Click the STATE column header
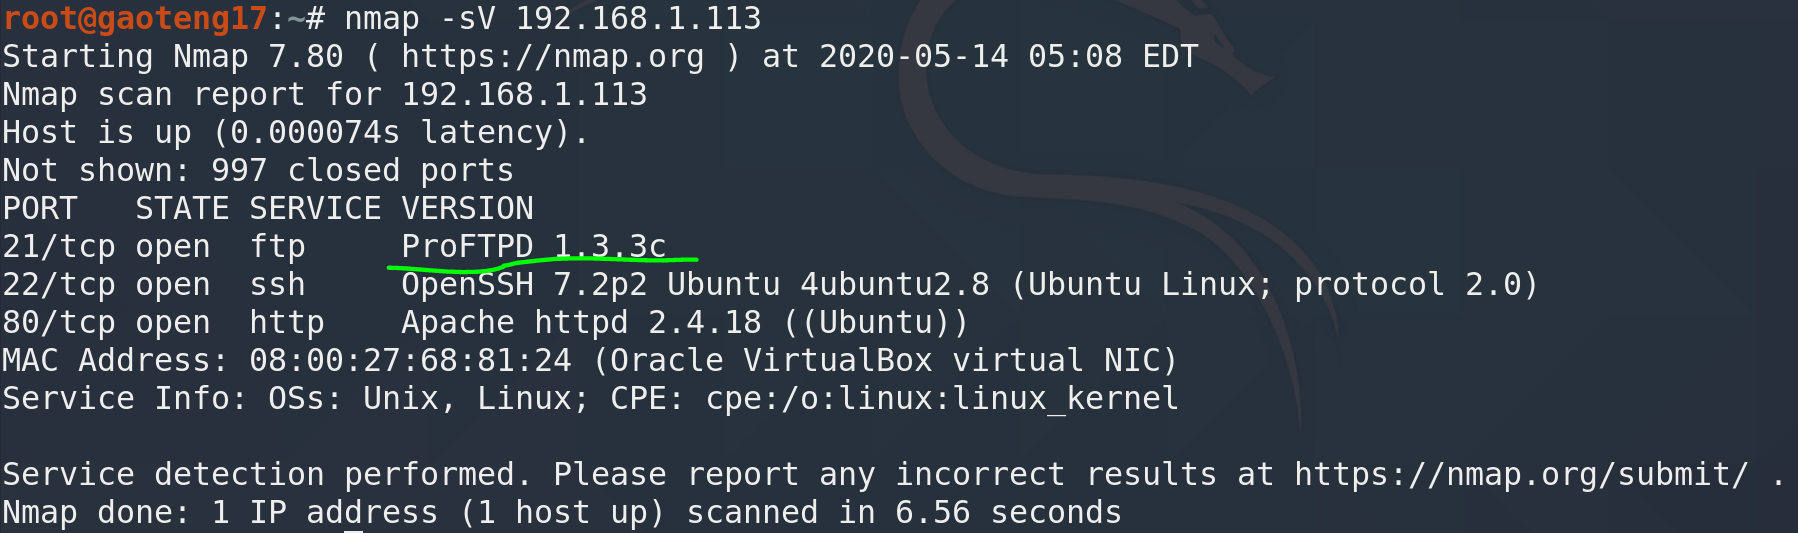 [182, 209]
